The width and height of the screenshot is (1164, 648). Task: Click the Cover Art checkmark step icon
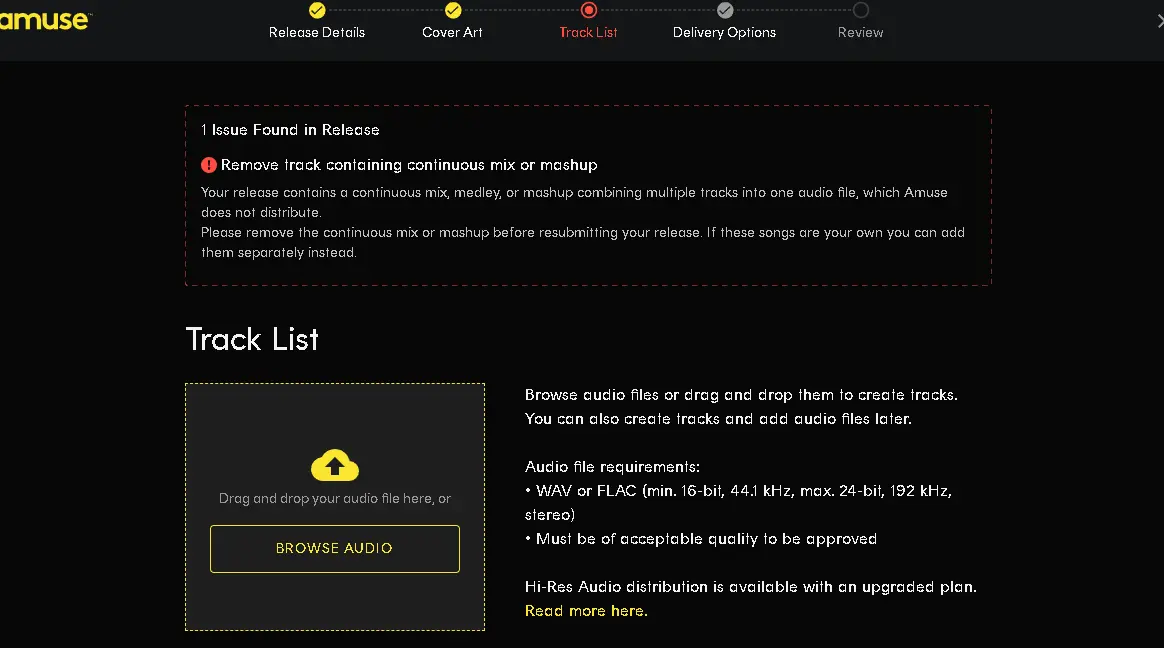pyautogui.click(x=453, y=10)
